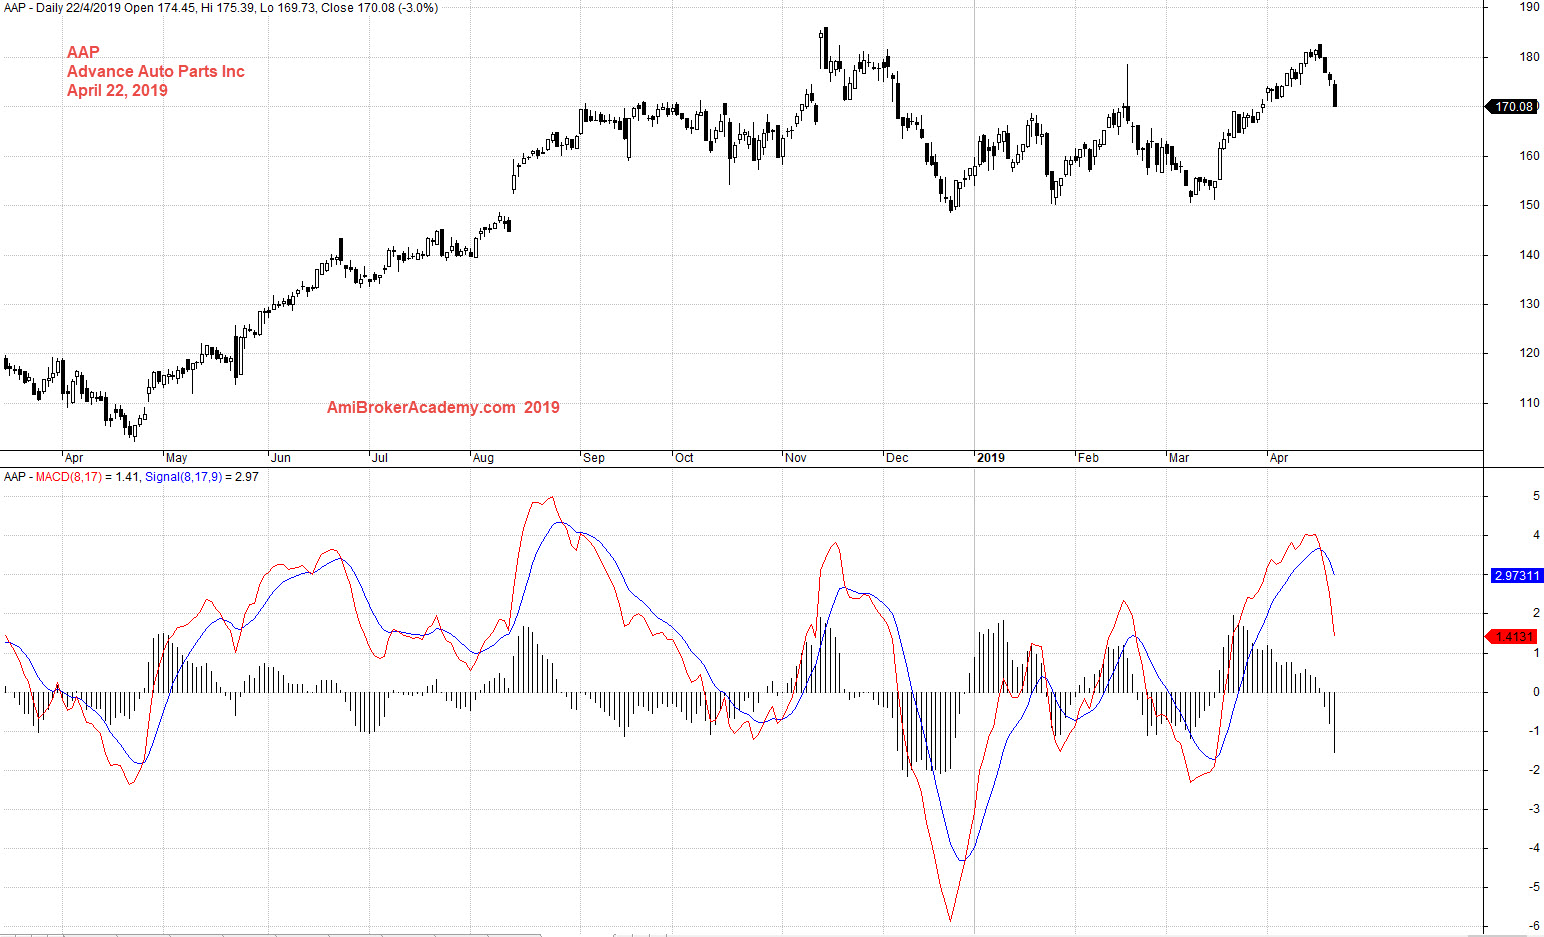Click the -1 level on MACD axis

click(x=1534, y=731)
